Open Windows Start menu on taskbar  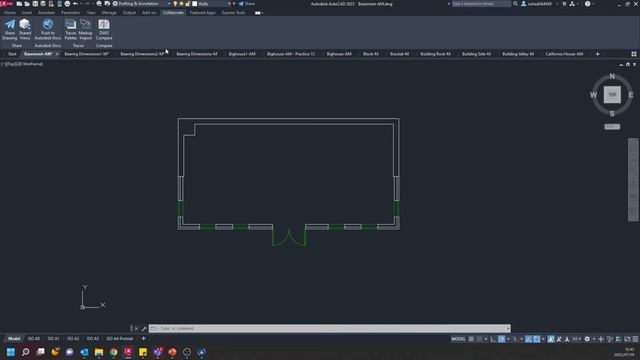(11, 352)
